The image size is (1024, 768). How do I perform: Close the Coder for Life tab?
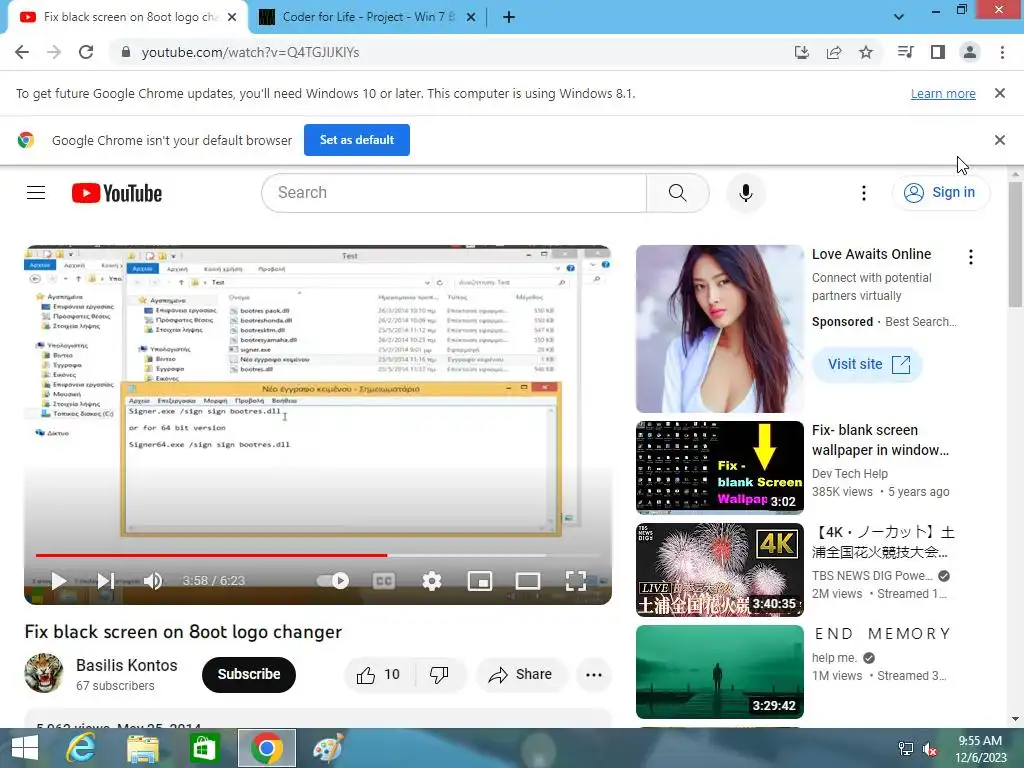point(471,17)
